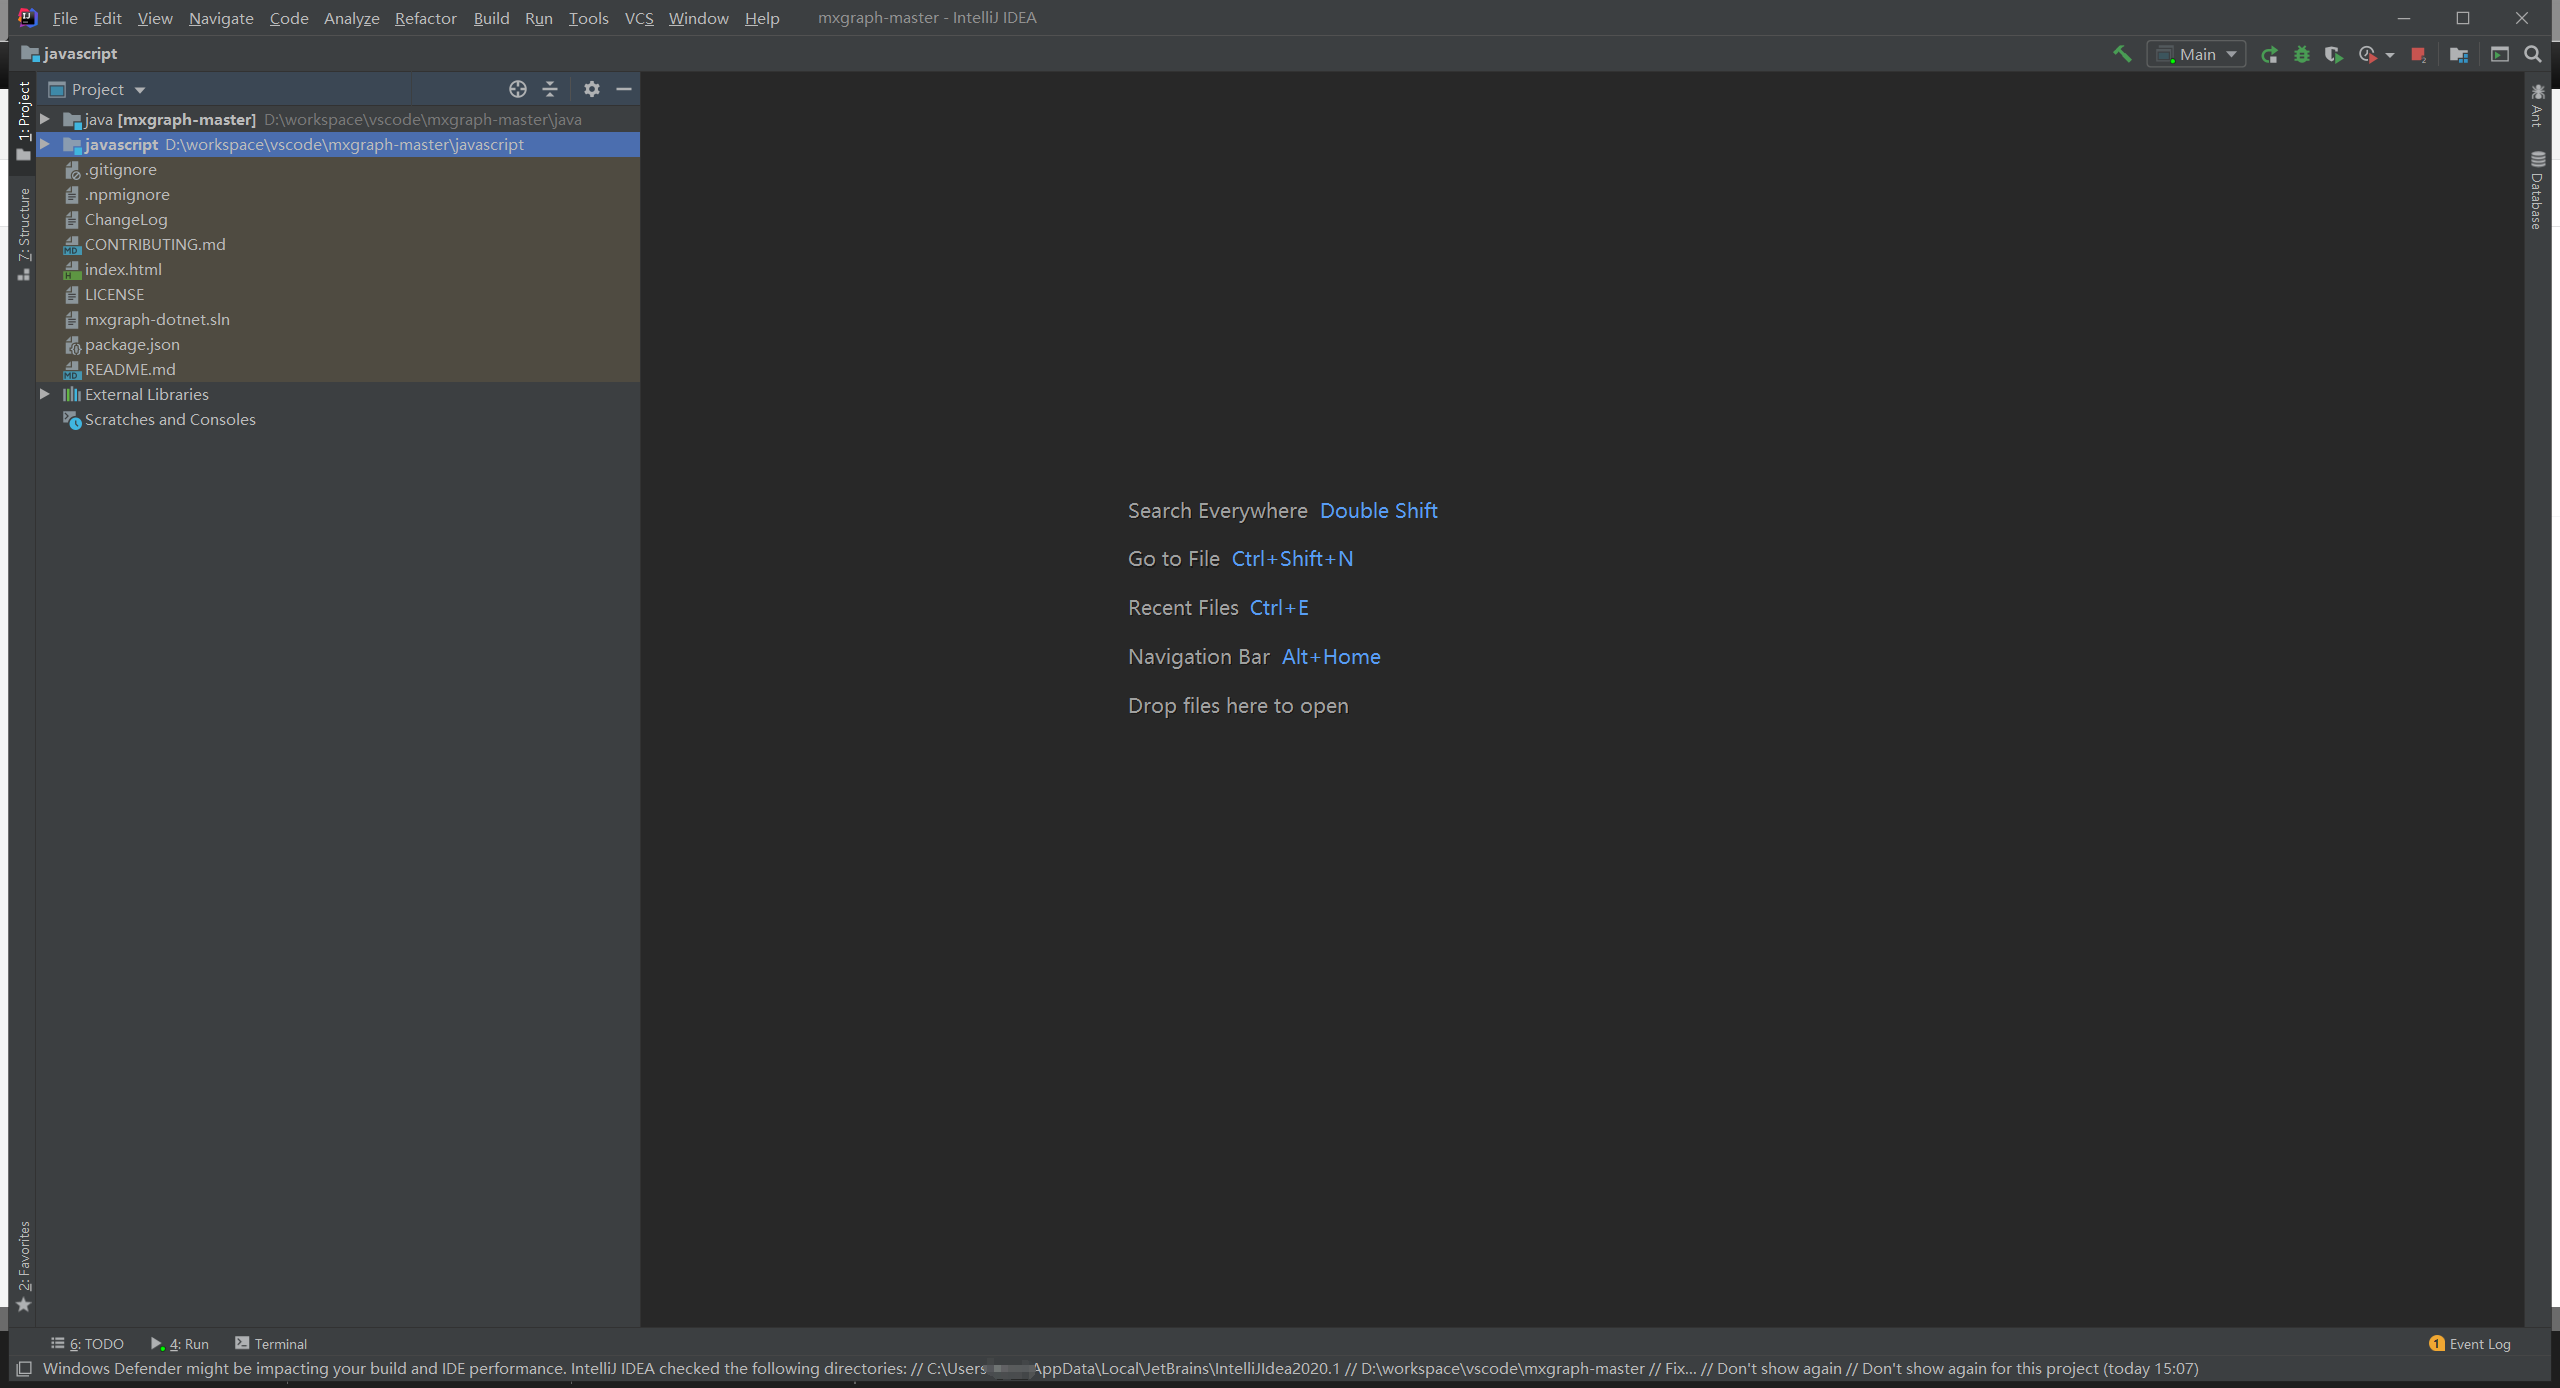Click the Search Everywhere magnifier icon
The image size is (2560, 1388).
pos(2533,55)
